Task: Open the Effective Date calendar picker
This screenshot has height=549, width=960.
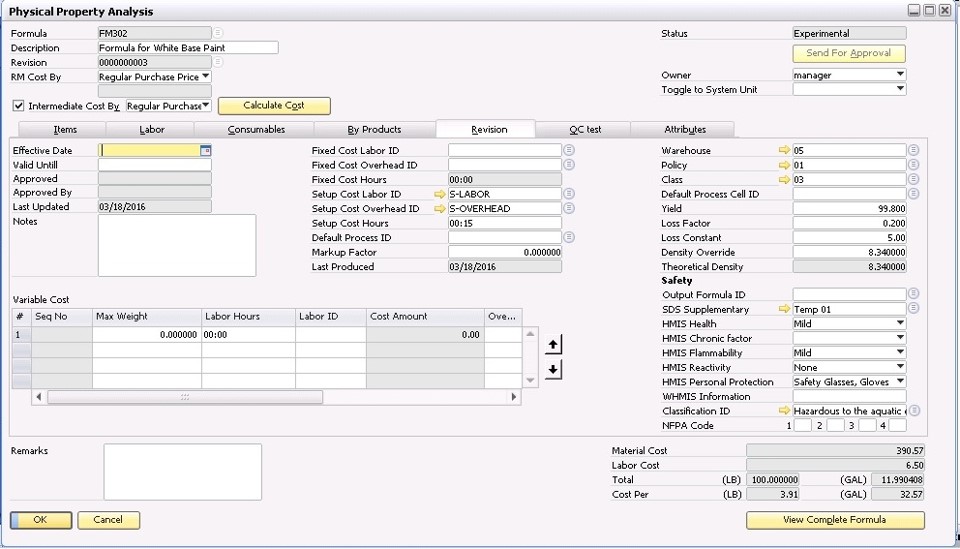Action: click(x=206, y=151)
